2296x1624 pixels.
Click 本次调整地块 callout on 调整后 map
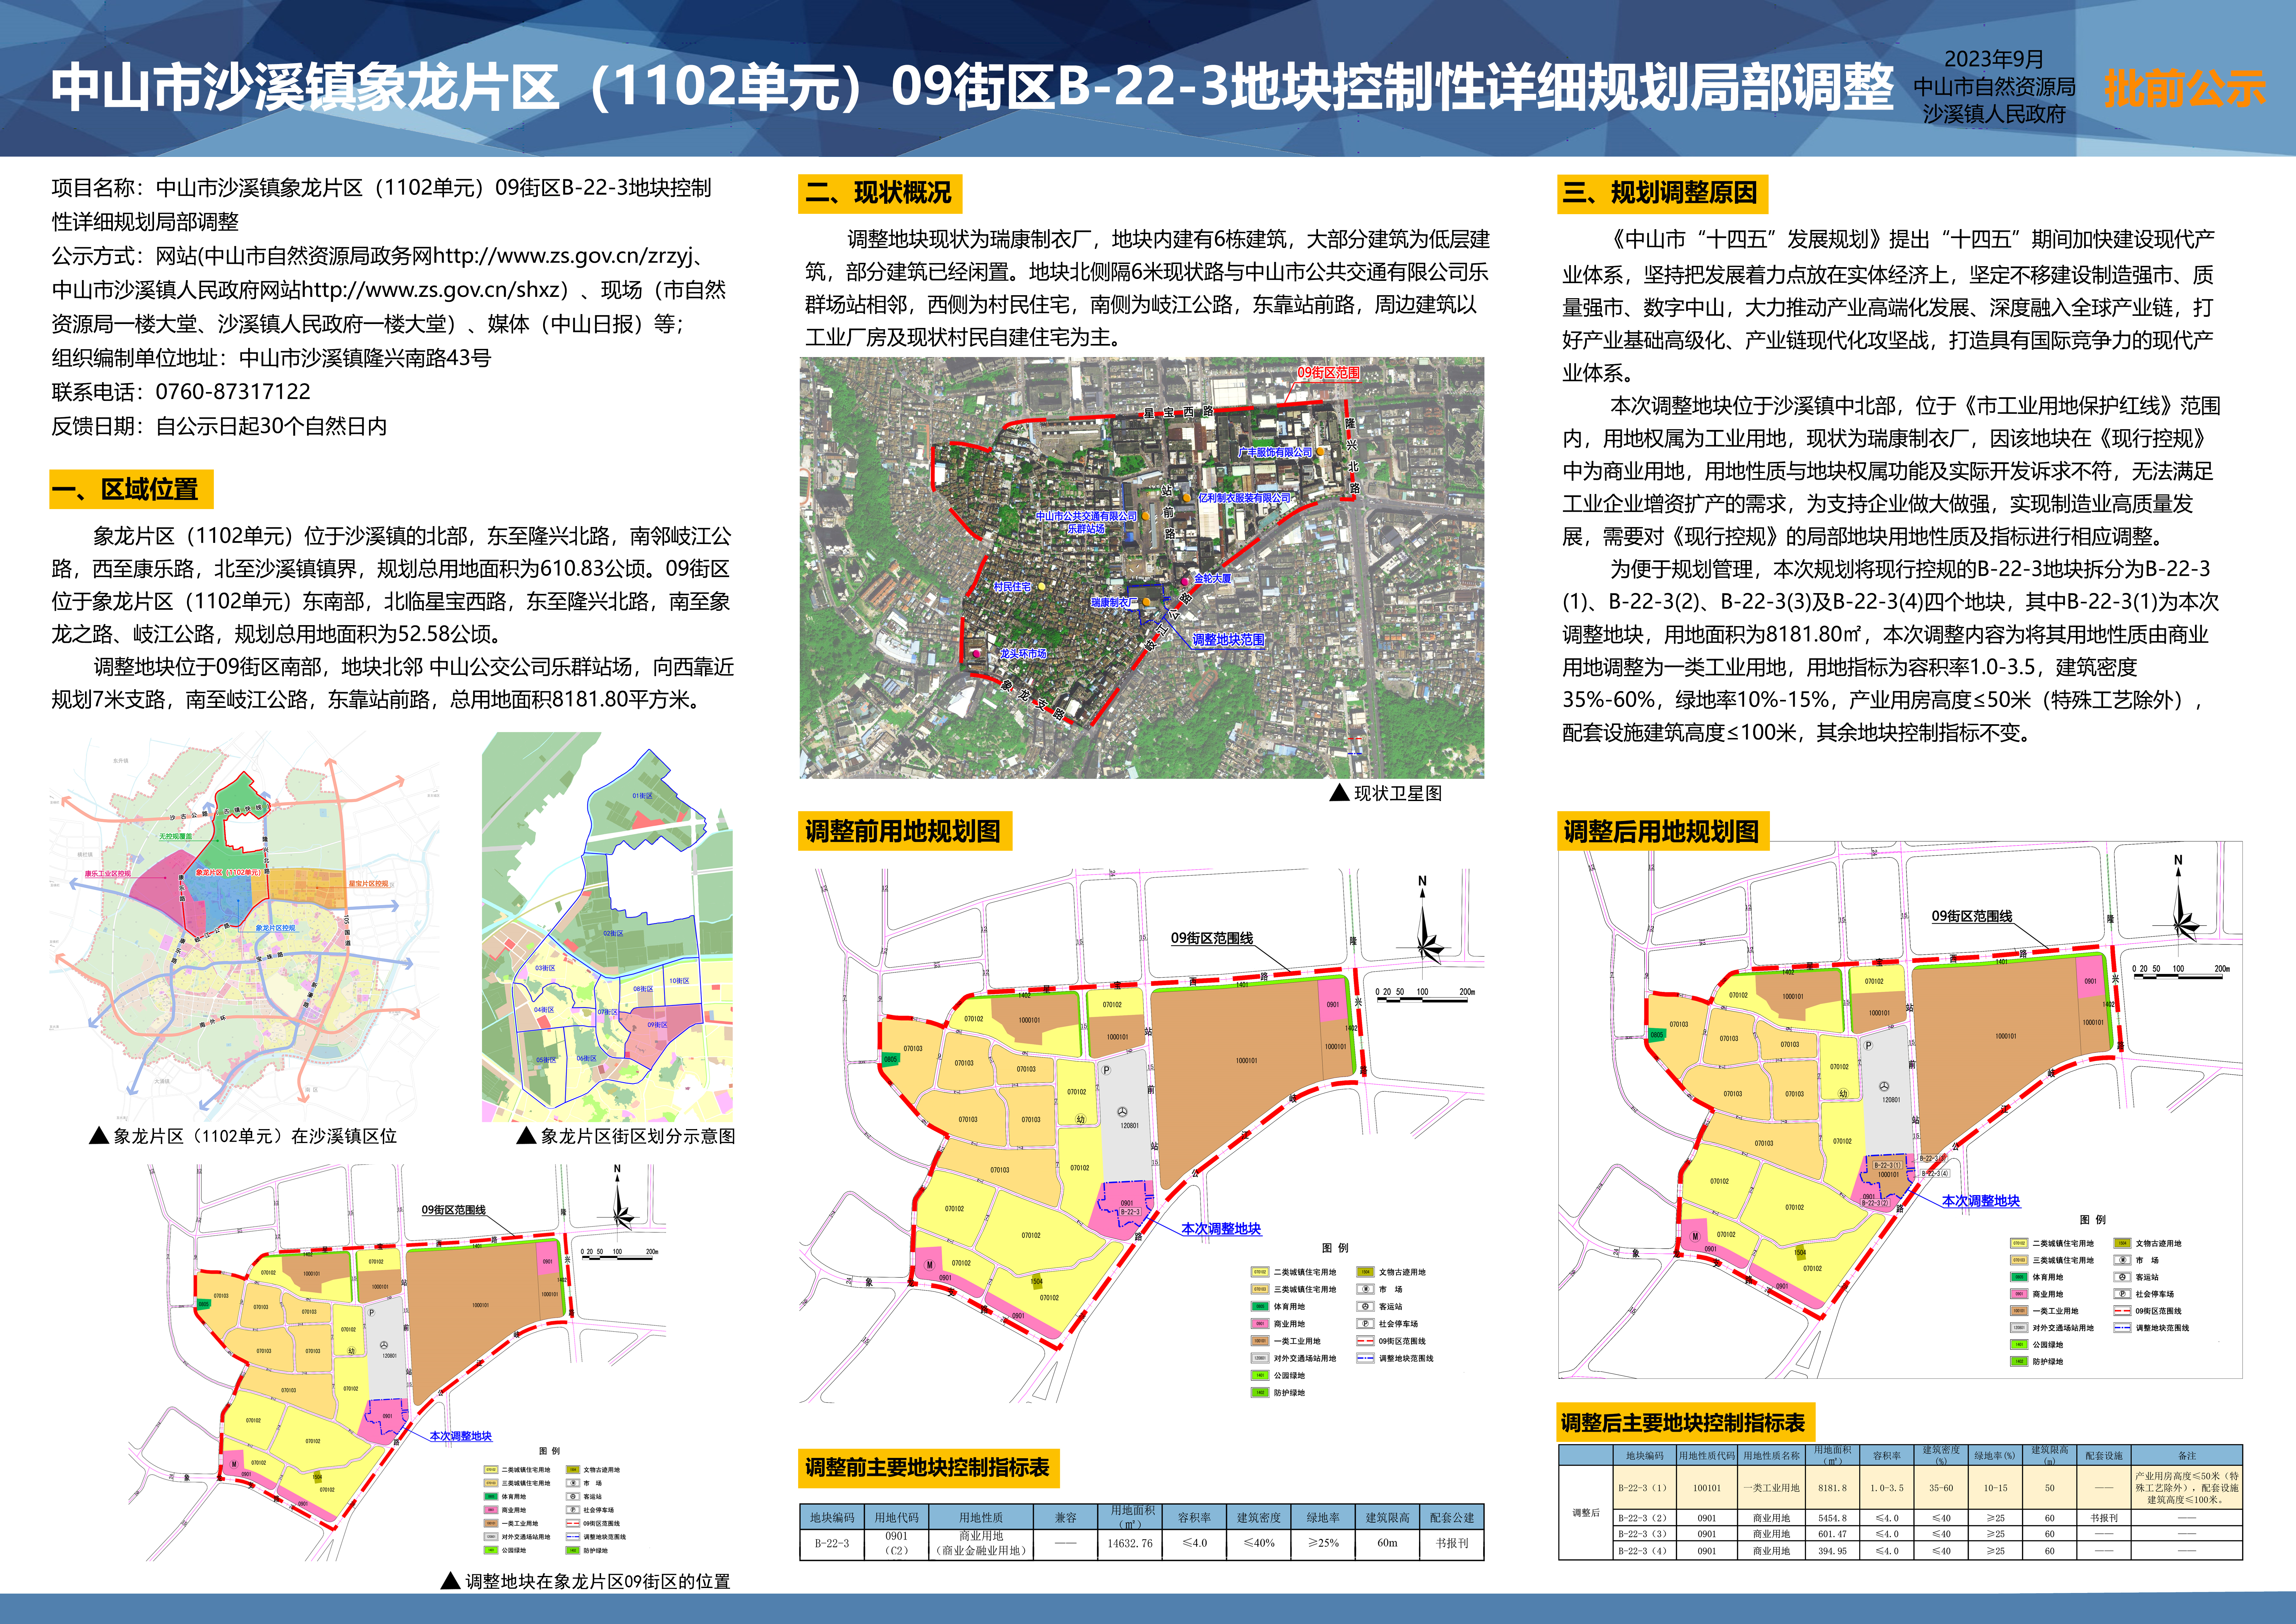click(x=1981, y=1201)
